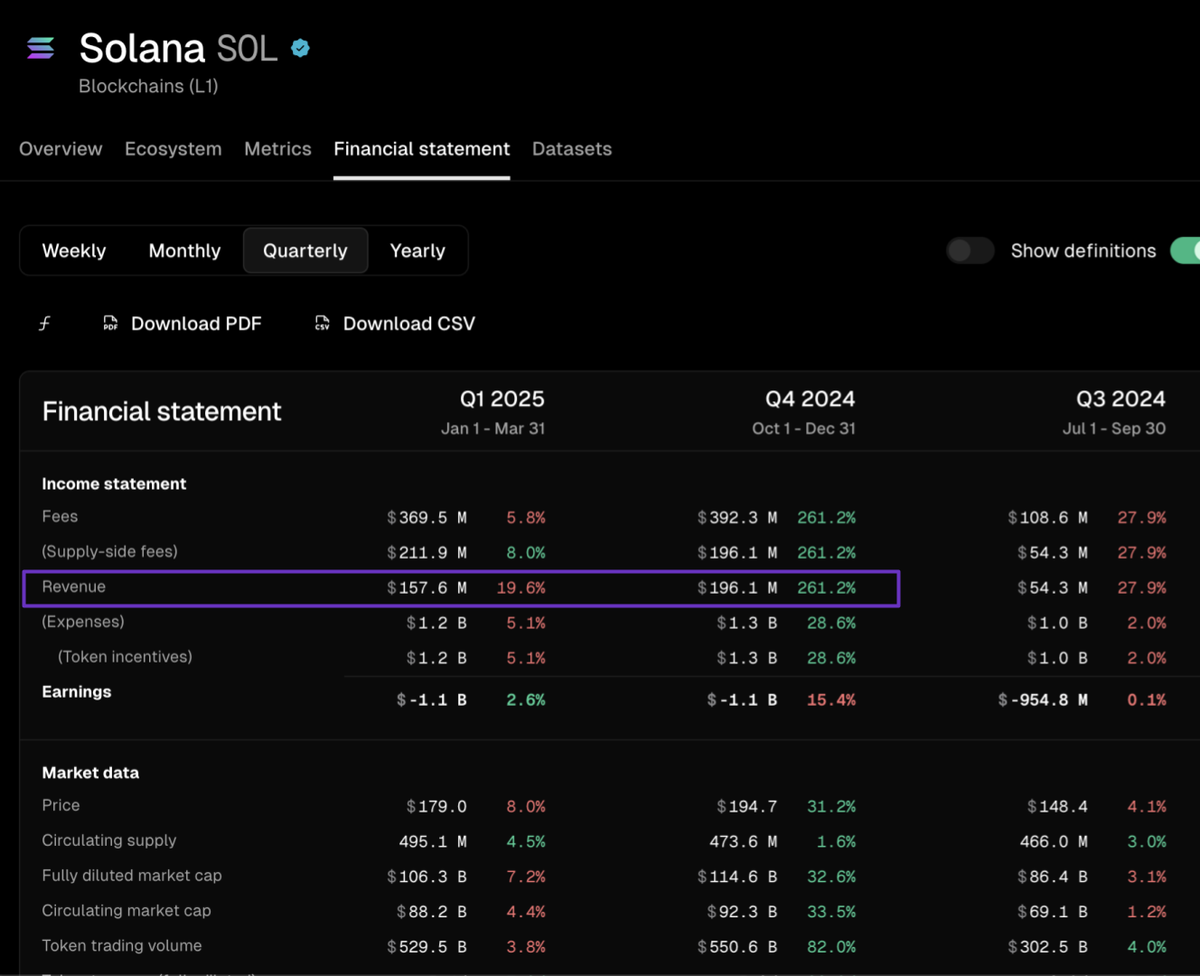The width and height of the screenshot is (1200, 976).
Task: Open the Overview tab
Action: [61, 149]
